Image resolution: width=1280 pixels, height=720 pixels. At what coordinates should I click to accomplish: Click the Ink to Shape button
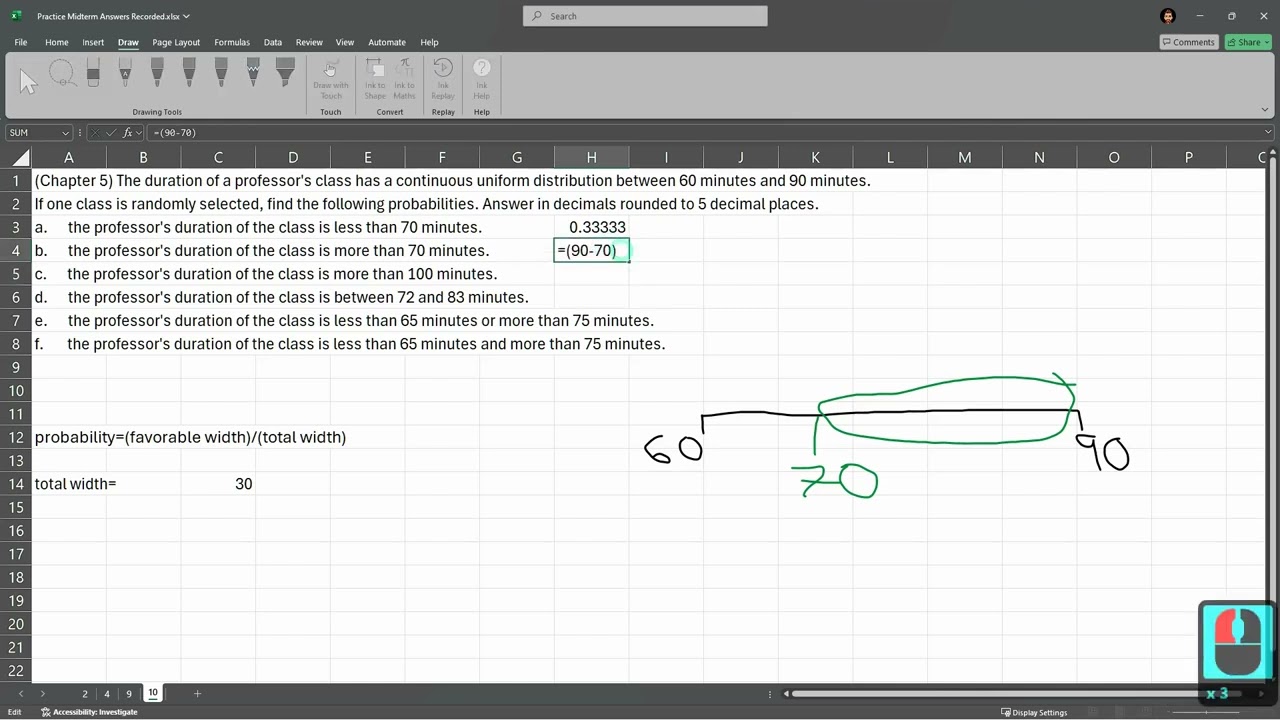point(375,79)
